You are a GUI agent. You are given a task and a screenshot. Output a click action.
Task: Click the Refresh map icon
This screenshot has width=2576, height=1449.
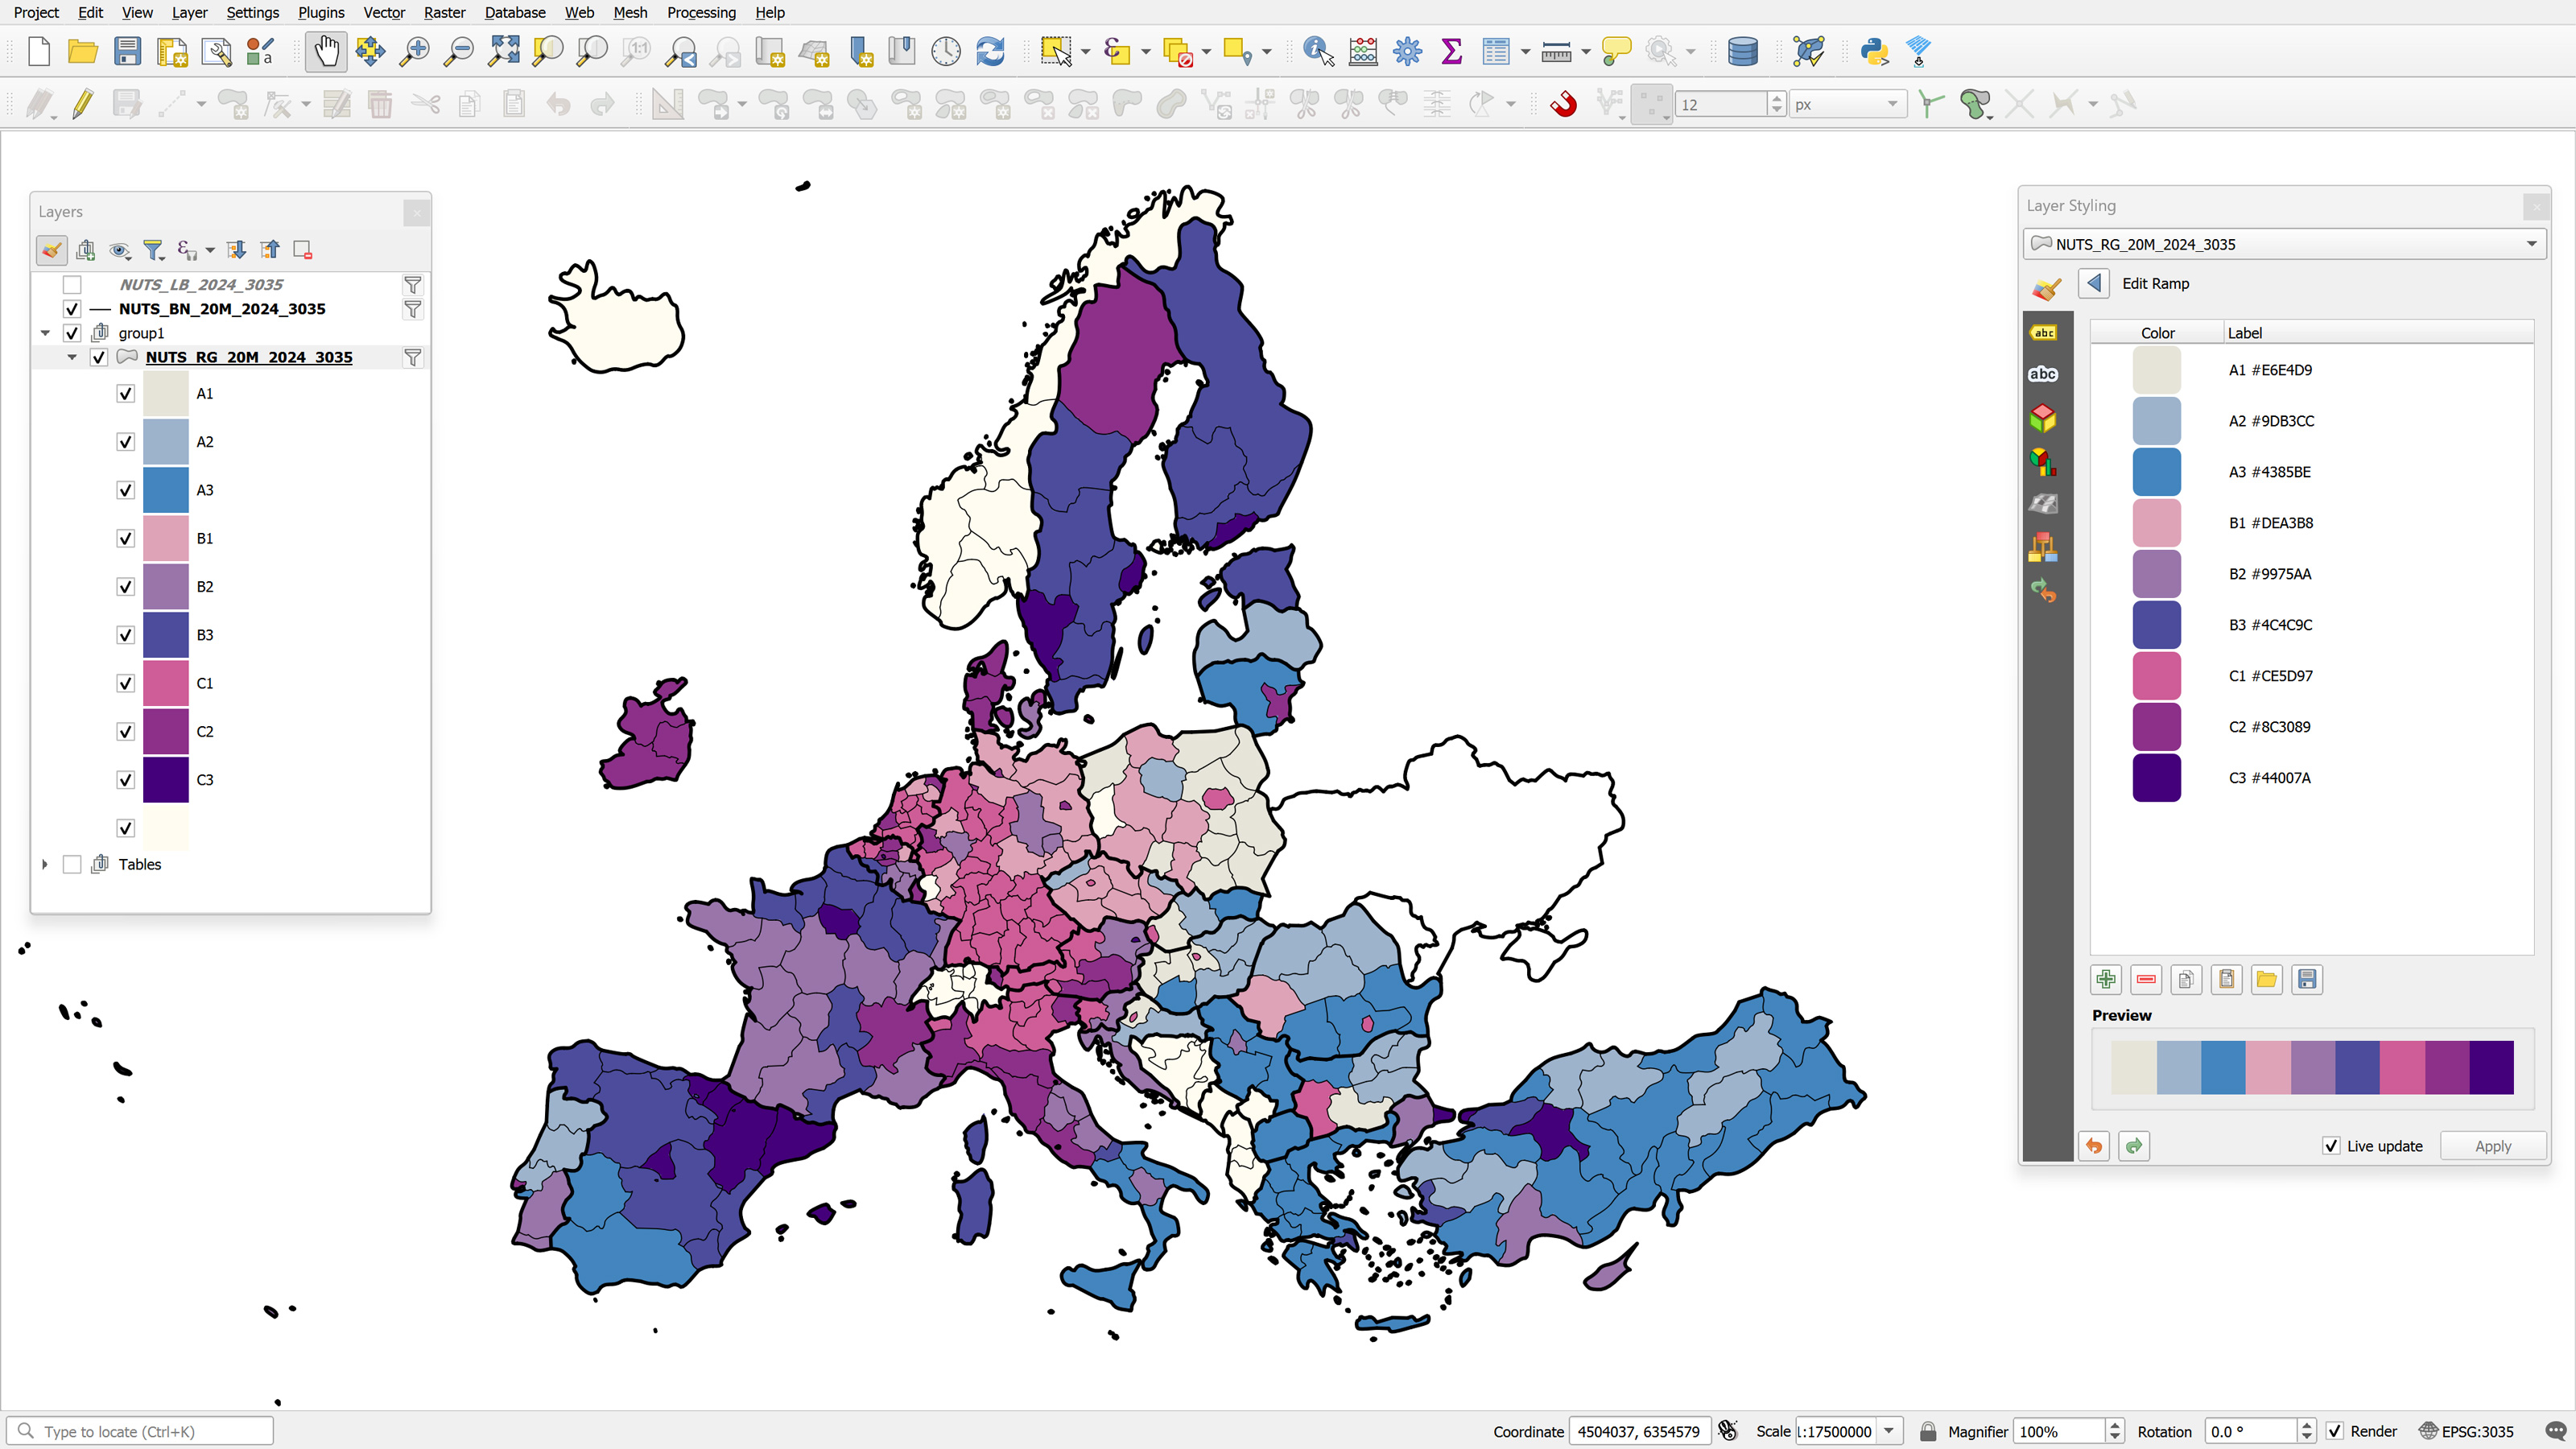tap(990, 51)
